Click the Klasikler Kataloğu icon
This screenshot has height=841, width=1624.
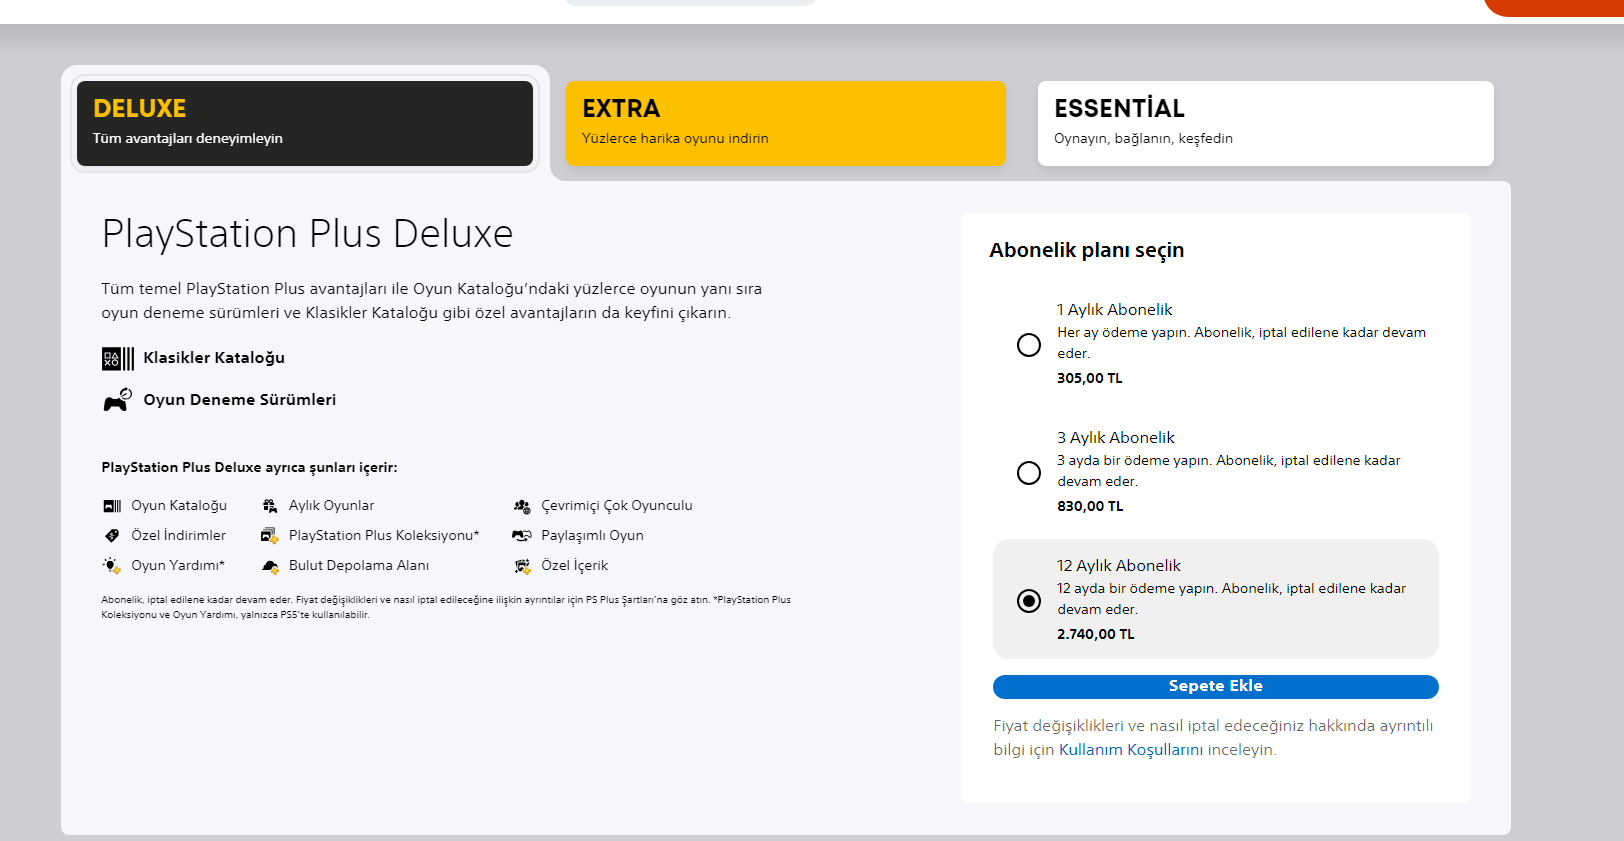point(118,358)
